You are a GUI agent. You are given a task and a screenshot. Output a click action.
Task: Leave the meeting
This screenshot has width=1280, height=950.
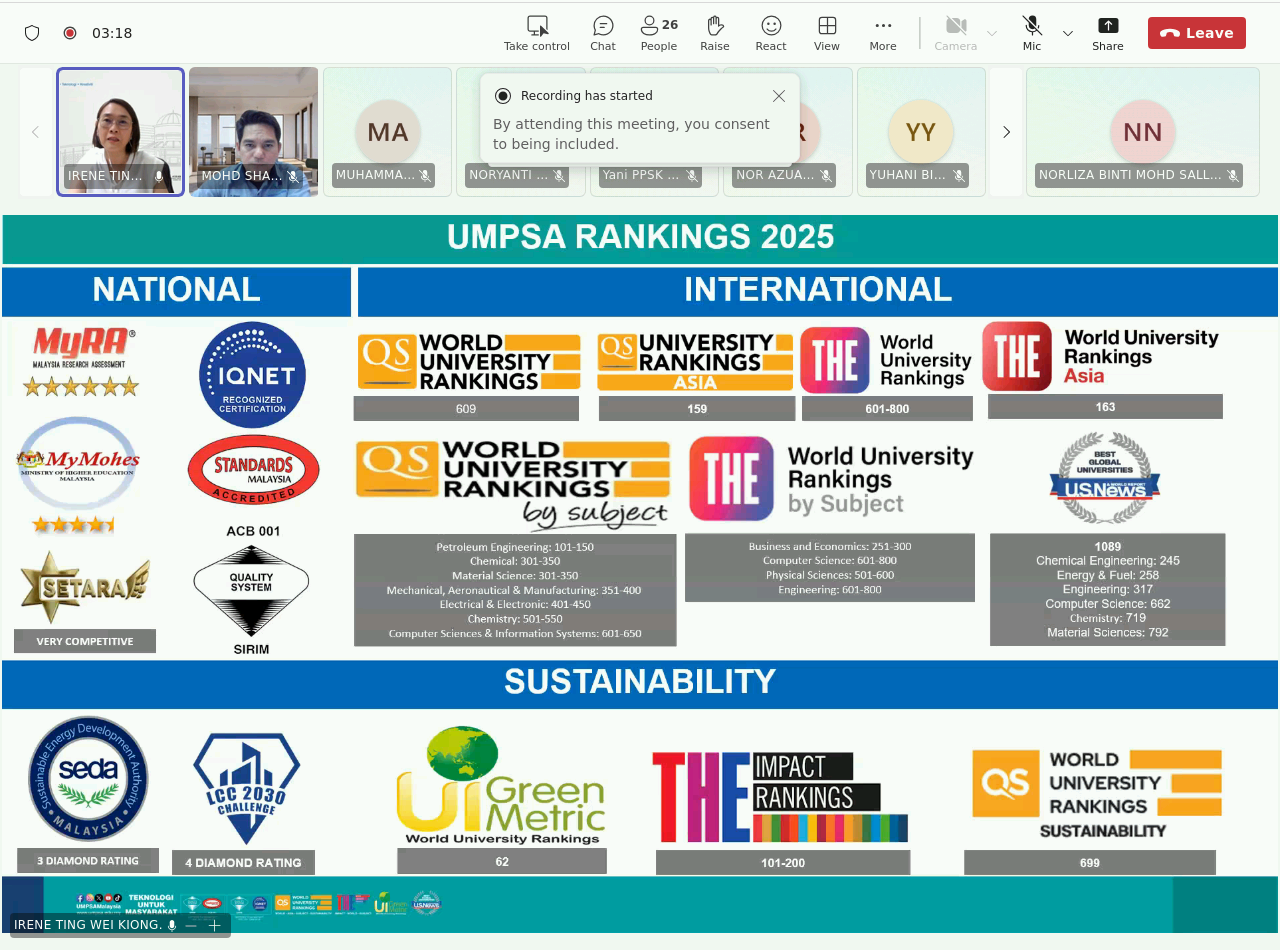point(1197,33)
